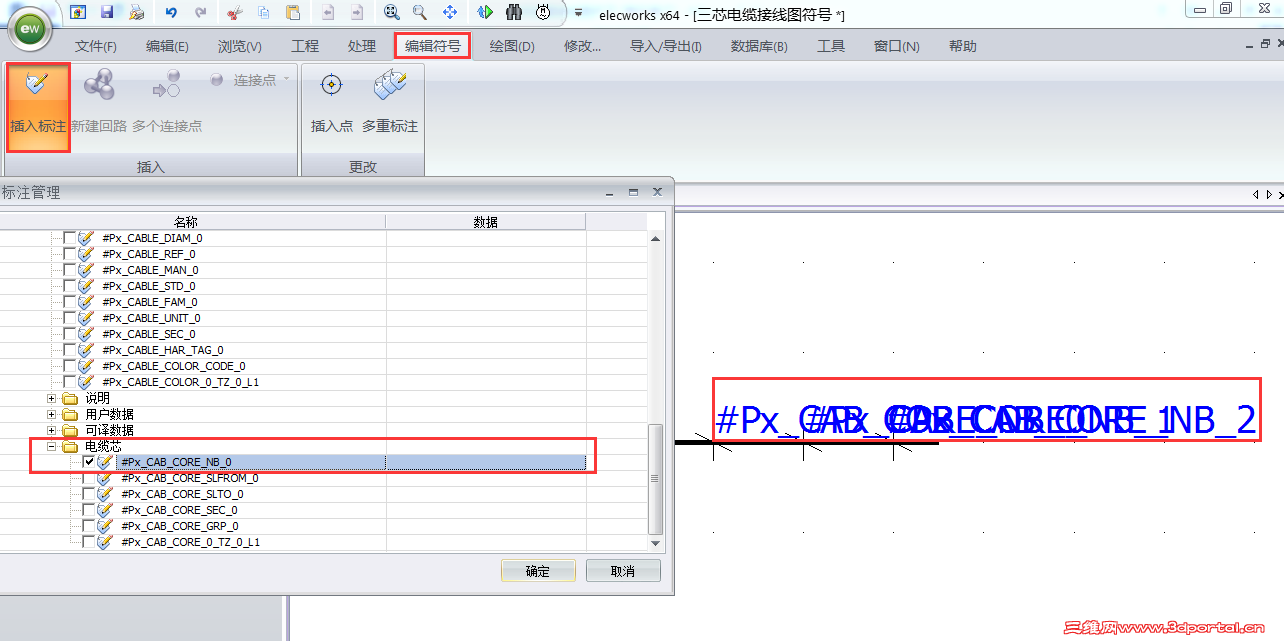Click the 名称 column header
Screen dimensions: 1284x641
tap(186, 222)
